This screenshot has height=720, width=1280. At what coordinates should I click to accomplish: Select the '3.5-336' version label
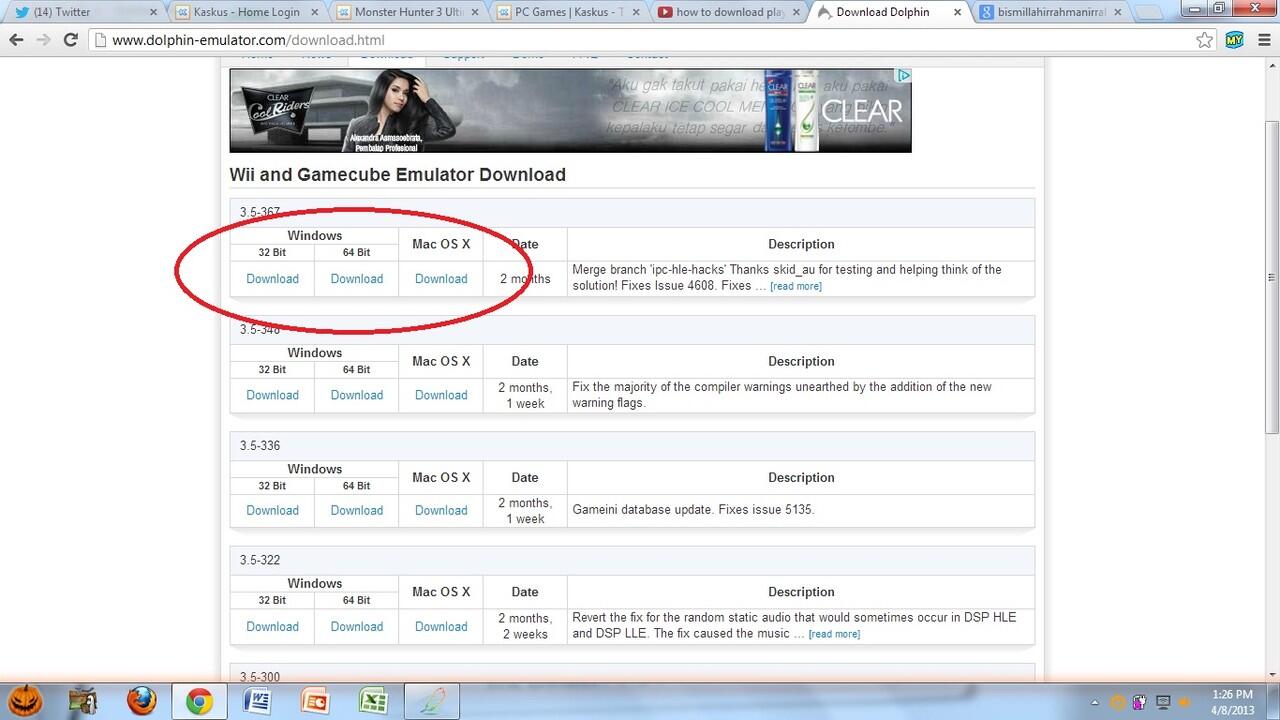[260, 445]
